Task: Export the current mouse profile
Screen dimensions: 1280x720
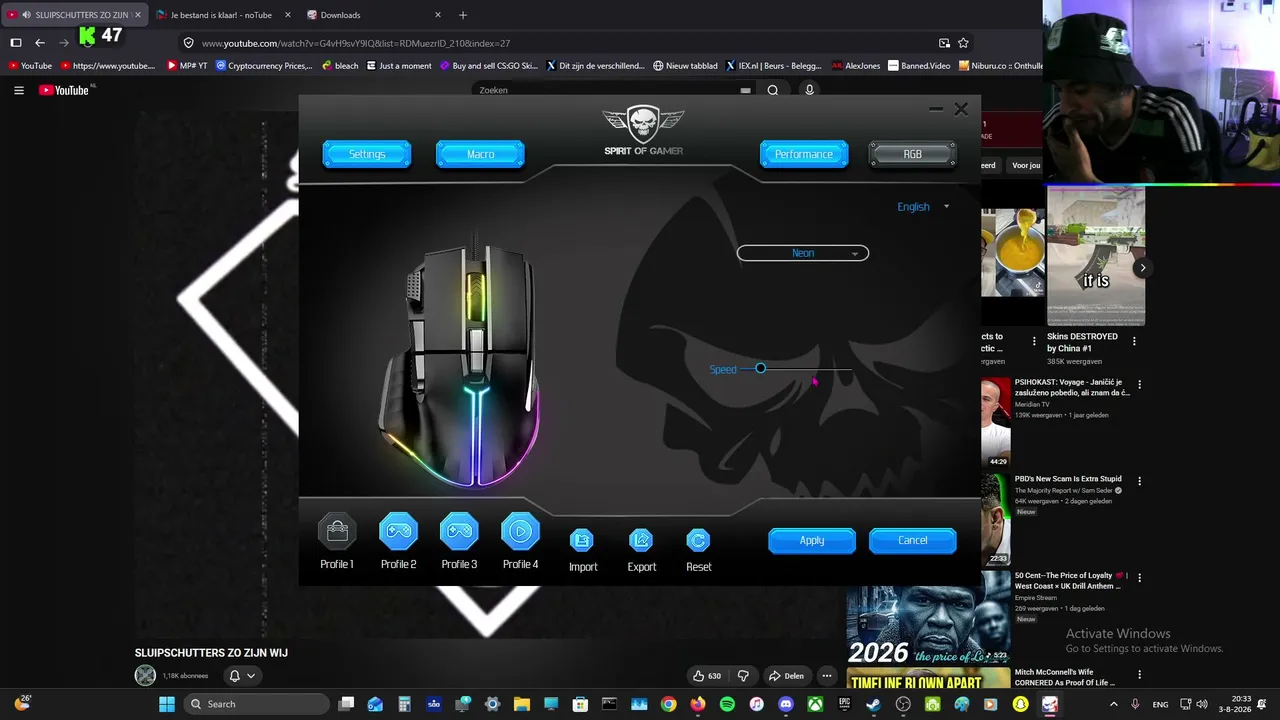Action: [641, 540]
